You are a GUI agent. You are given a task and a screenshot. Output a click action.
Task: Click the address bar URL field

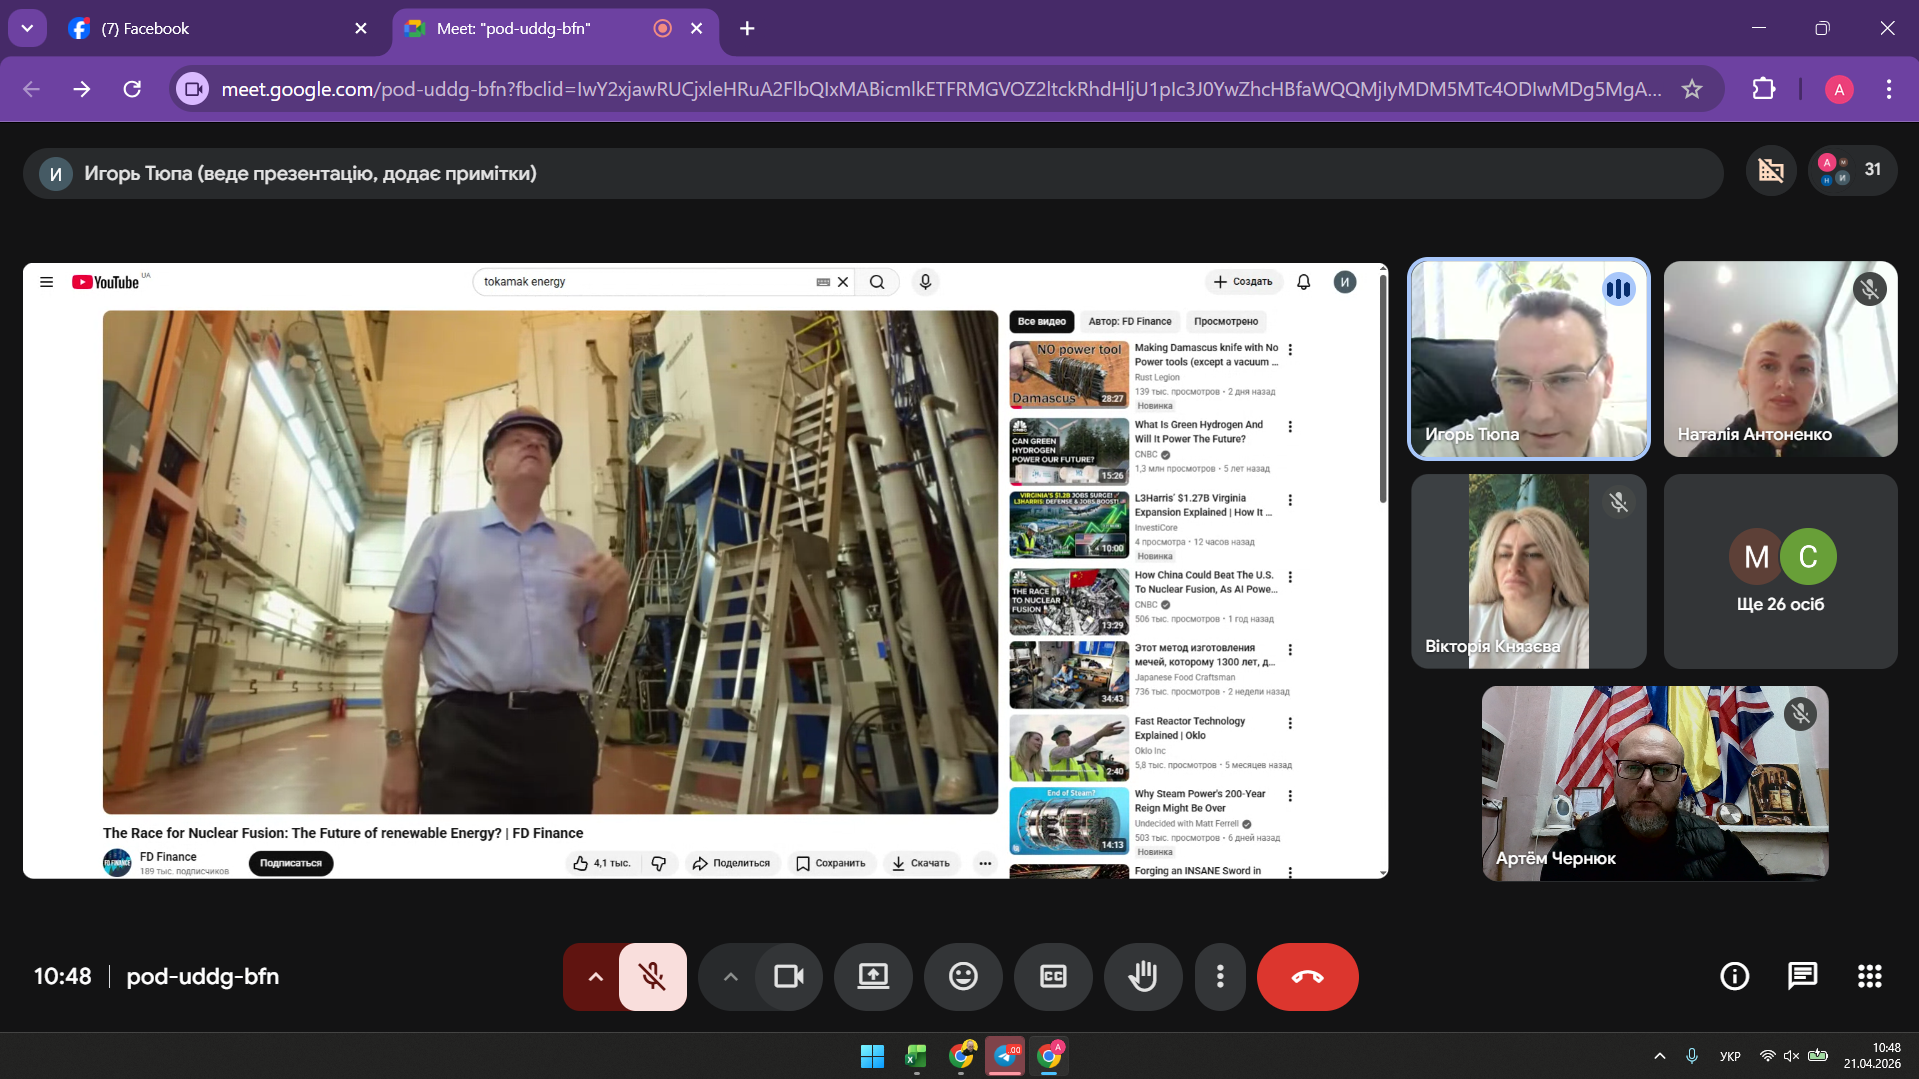[x=941, y=89]
